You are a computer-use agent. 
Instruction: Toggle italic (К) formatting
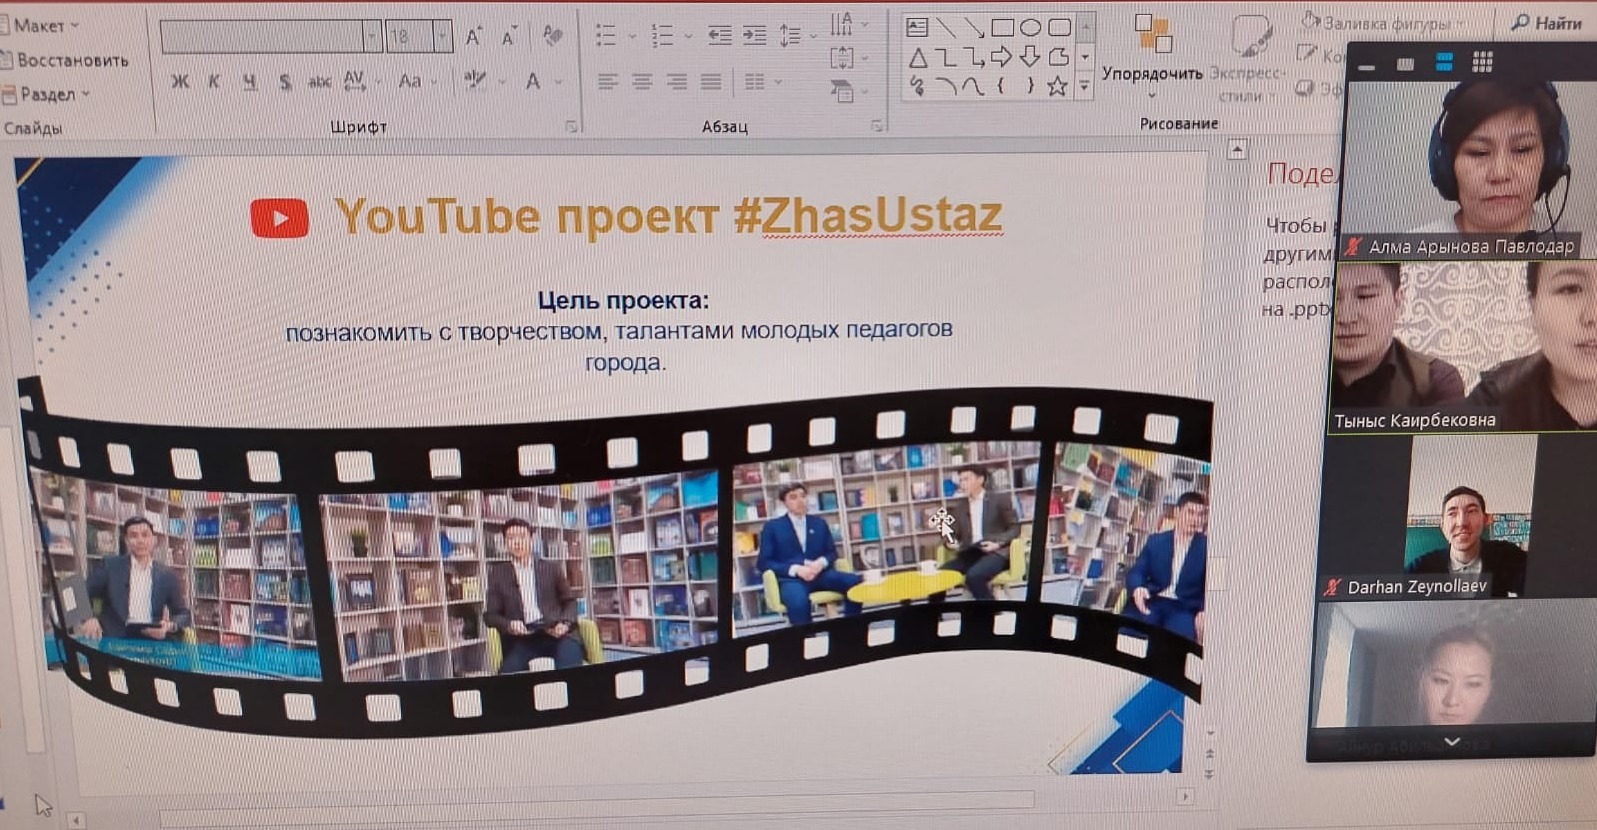tap(214, 82)
